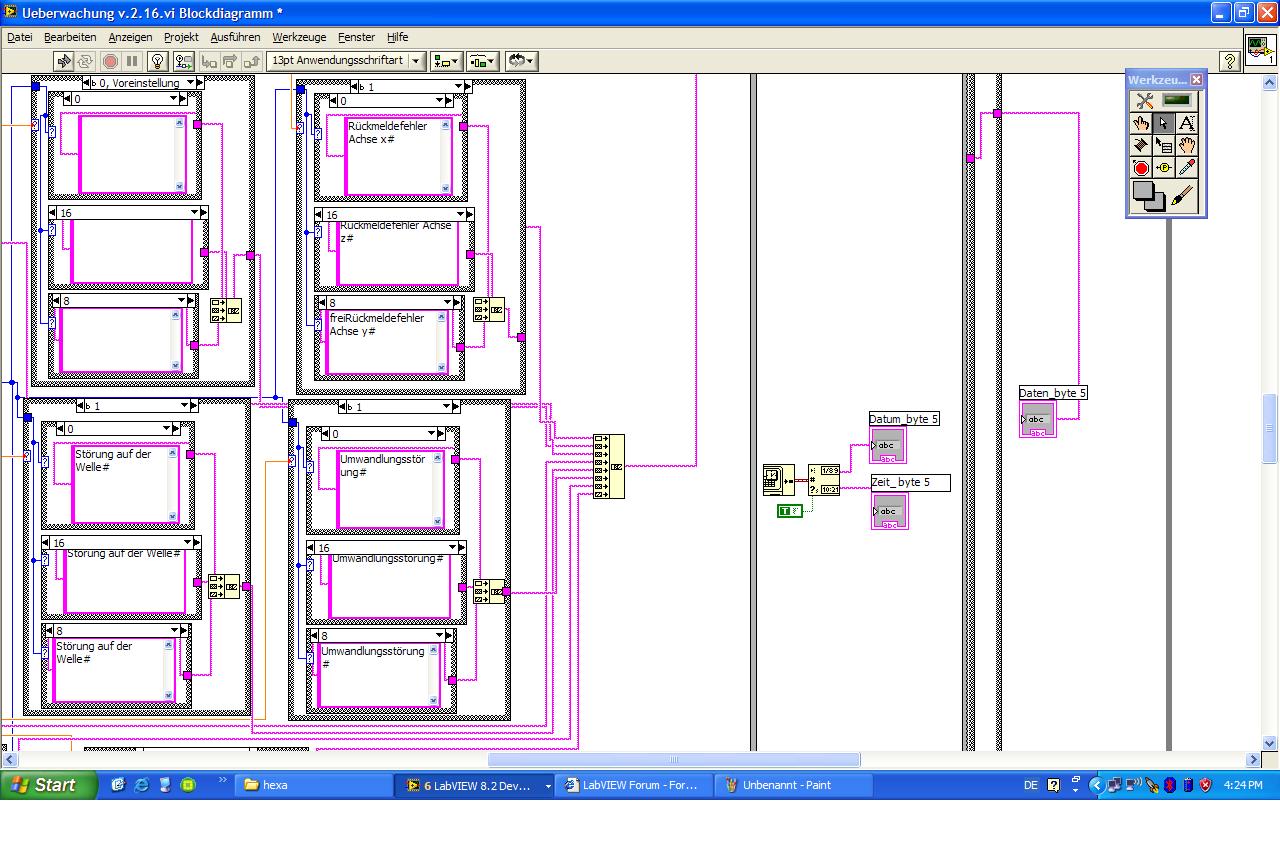
Task: Select the 'Umwandlungsstör ung#' string constant
Action: tap(390, 489)
